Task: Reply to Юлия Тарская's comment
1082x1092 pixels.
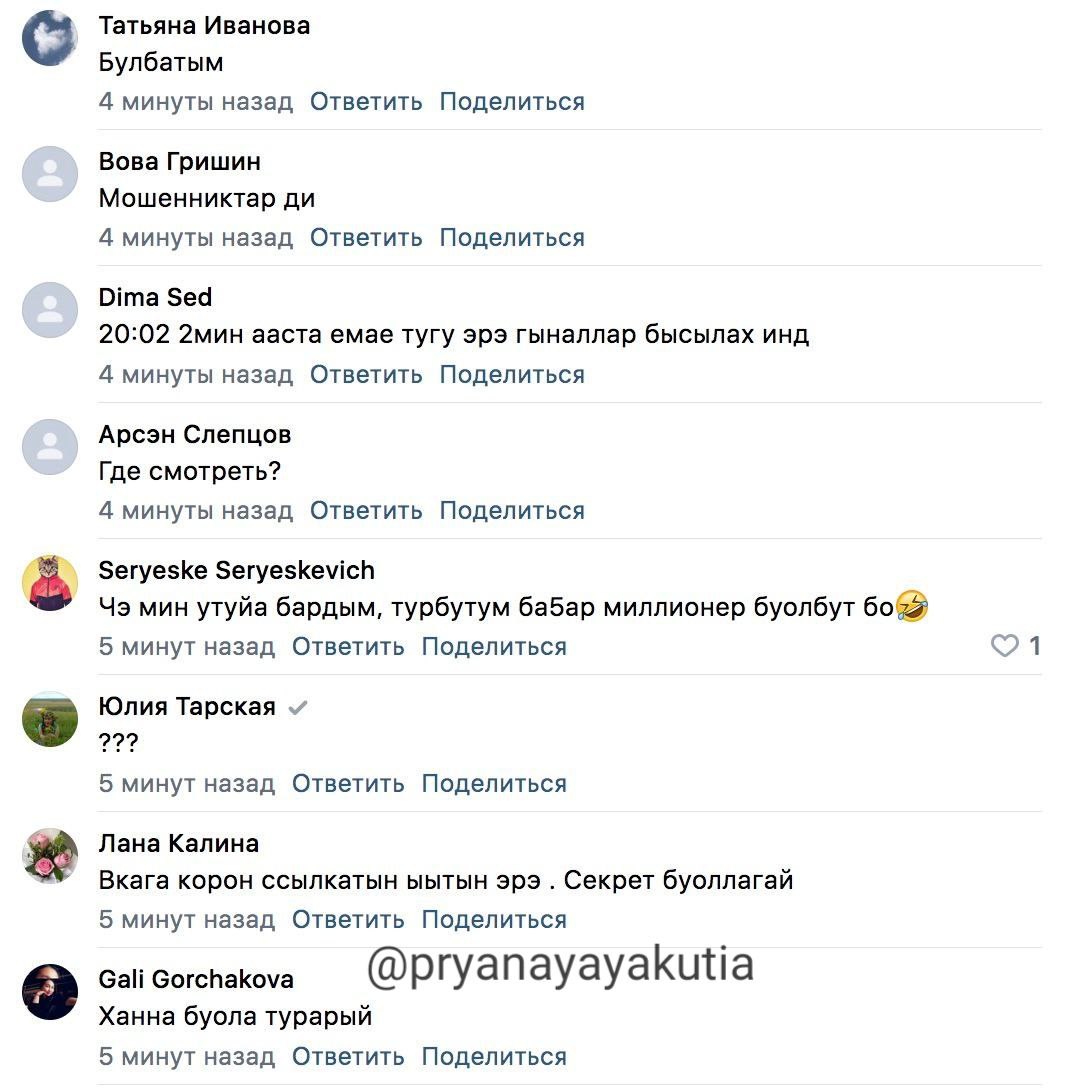Action: pyautogui.click(x=348, y=784)
